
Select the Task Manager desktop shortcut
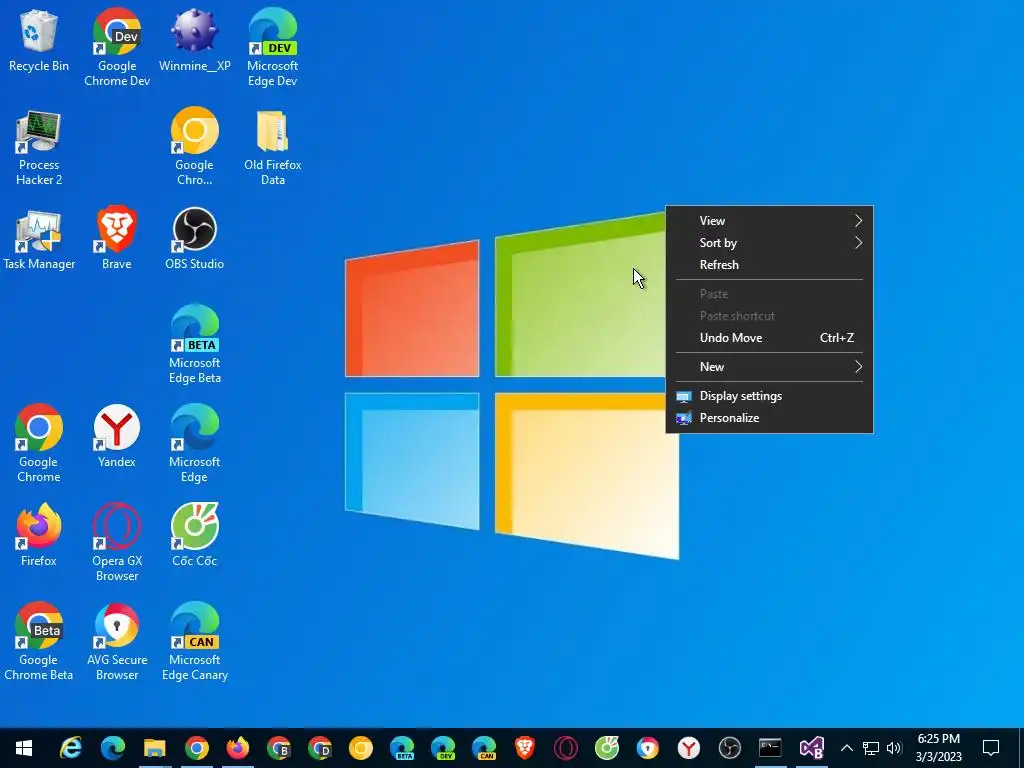[x=39, y=239]
